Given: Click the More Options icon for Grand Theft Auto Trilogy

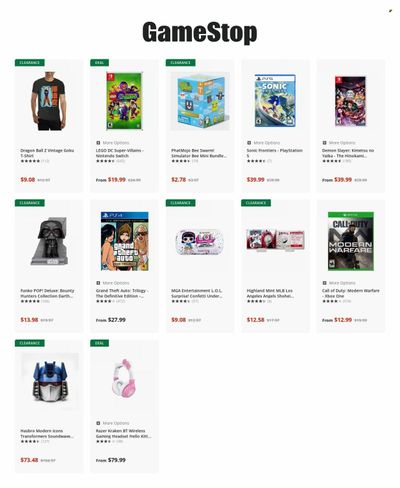Looking at the screenshot, I should (x=98, y=283).
